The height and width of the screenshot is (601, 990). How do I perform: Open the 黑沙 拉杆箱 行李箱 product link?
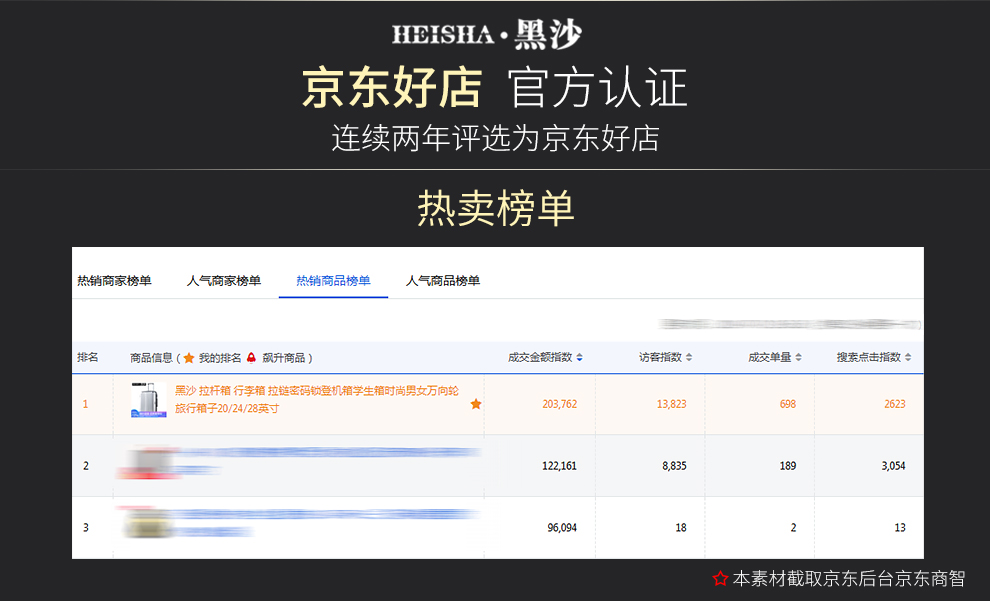[x=317, y=400]
